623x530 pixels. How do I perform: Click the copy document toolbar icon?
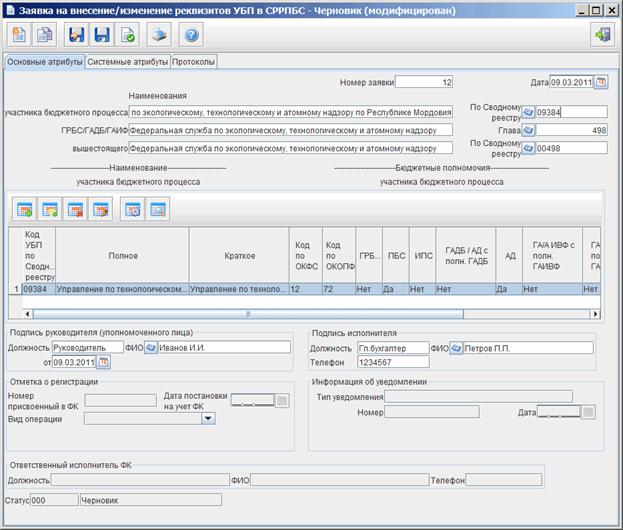coord(44,35)
